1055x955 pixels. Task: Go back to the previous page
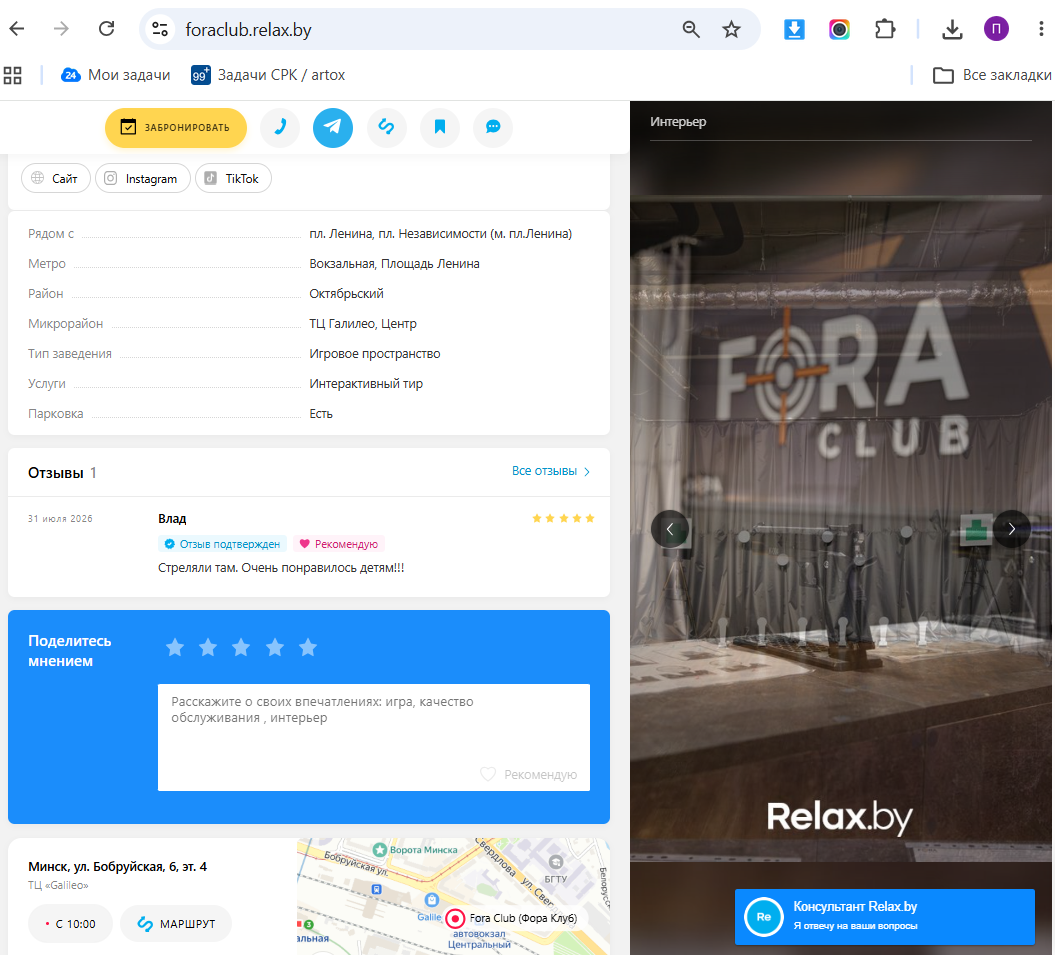(17, 29)
